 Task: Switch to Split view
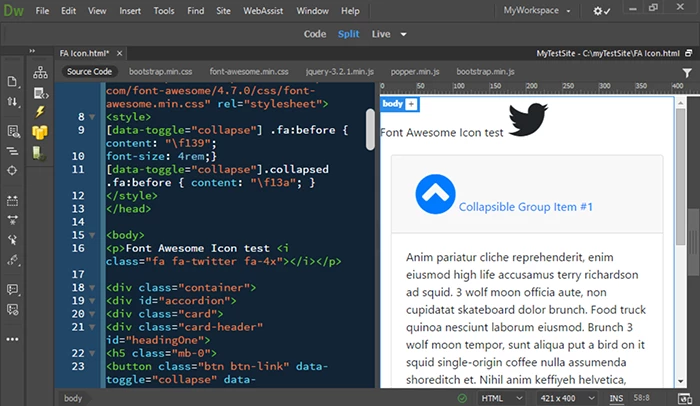(x=348, y=34)
